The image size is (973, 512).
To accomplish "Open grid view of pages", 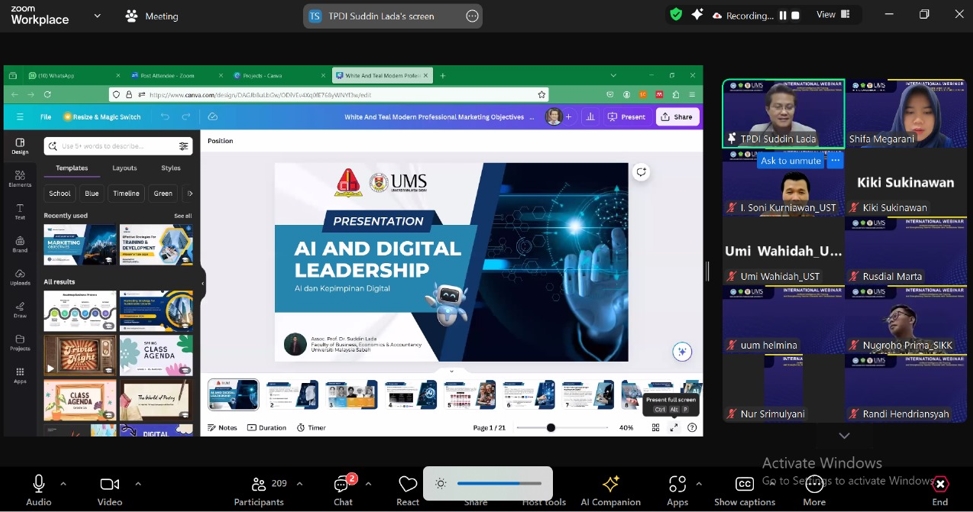I will coord(655,428).
